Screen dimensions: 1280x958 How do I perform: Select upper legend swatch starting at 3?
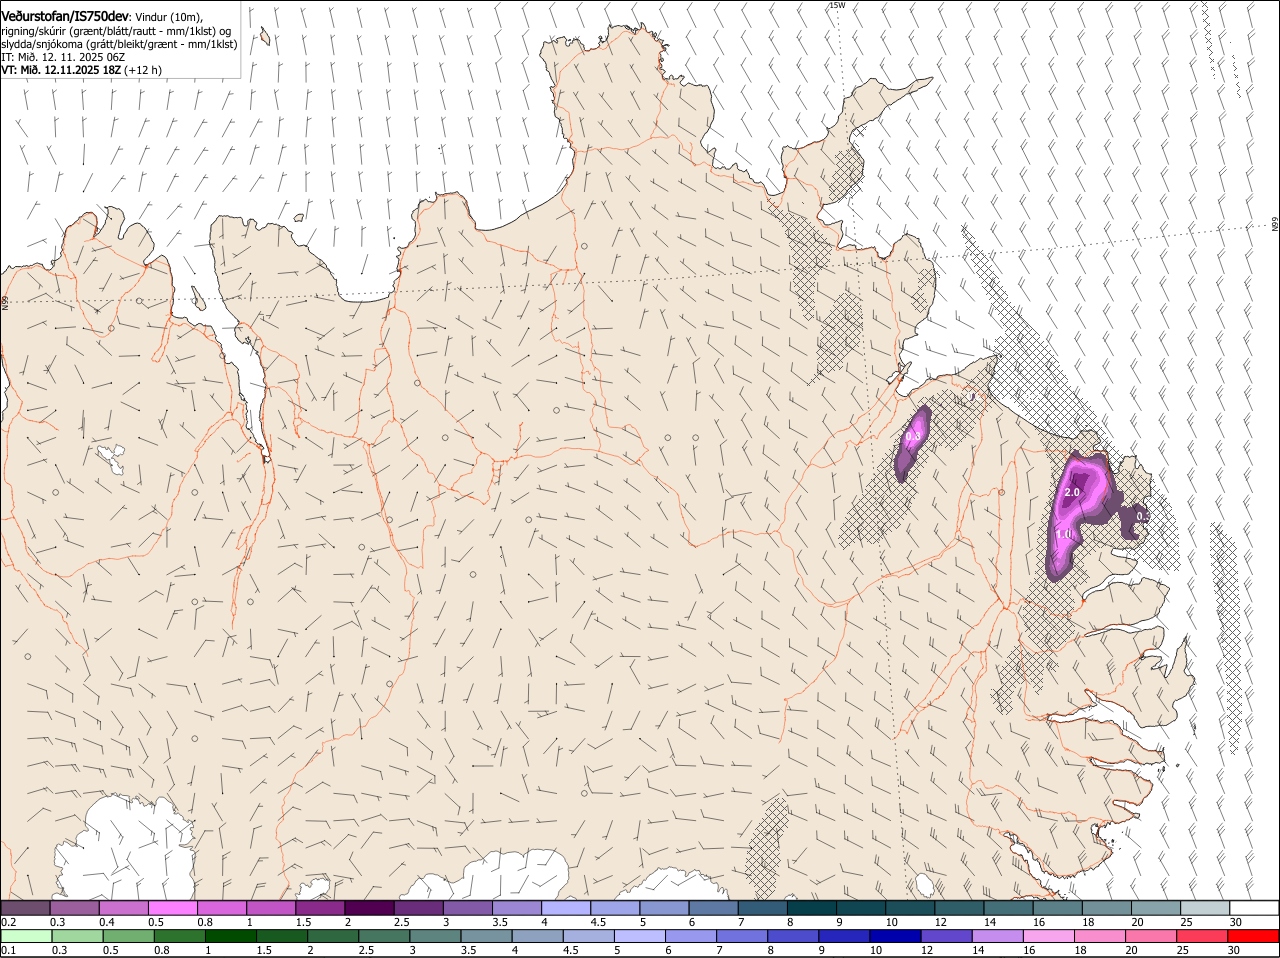point(469,908)
